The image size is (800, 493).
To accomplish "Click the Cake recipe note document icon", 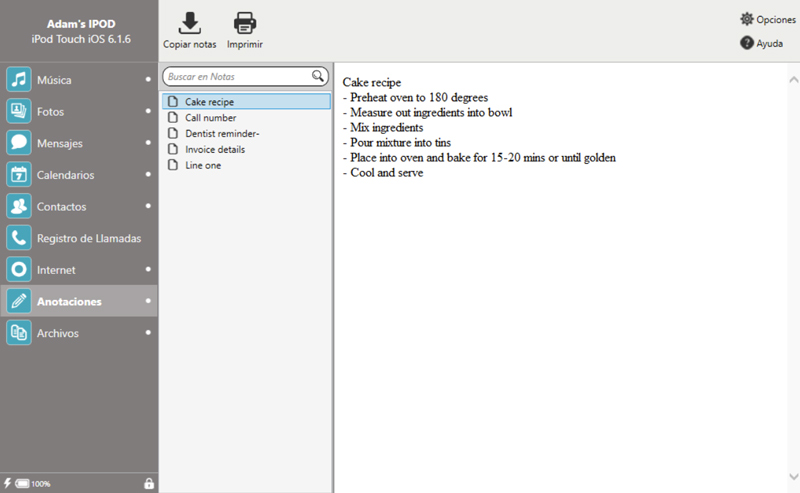I will 173,101.
